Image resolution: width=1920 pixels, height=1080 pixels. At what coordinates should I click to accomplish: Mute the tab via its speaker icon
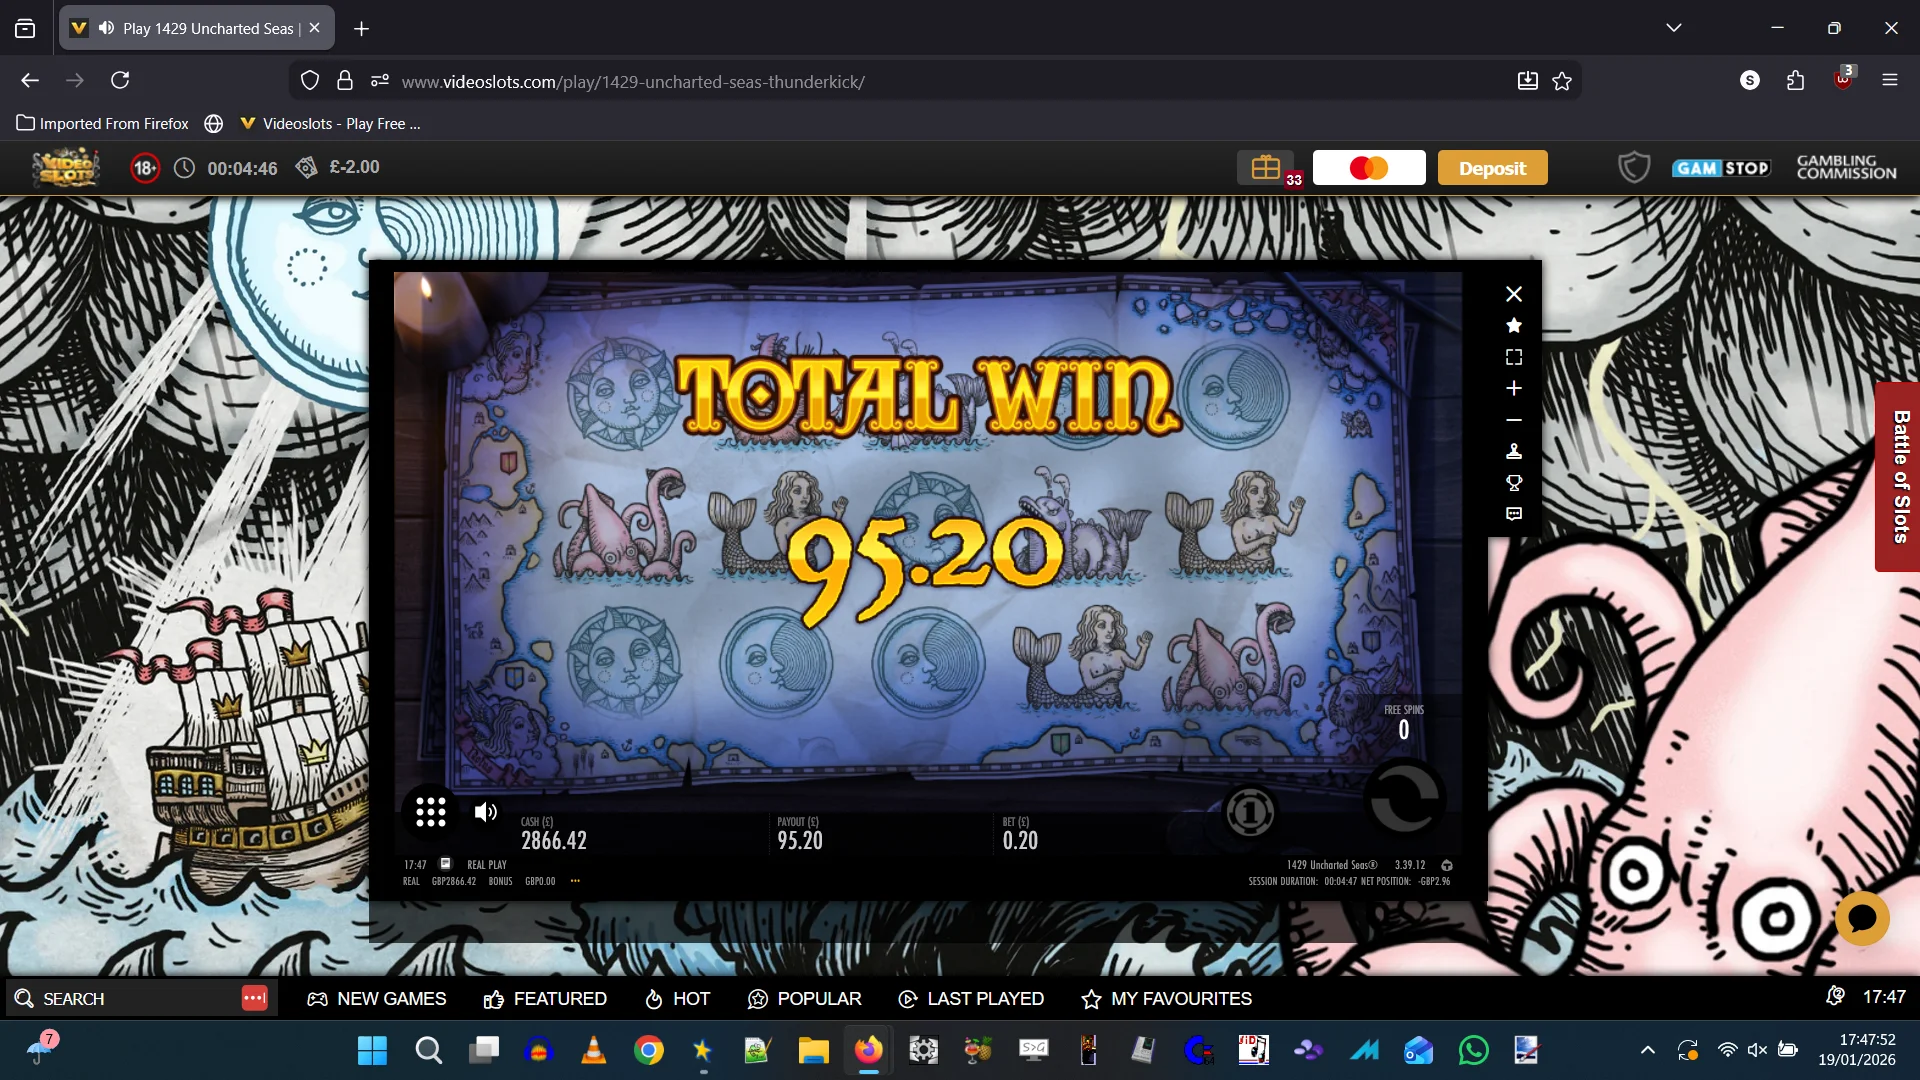coord(106,28)
